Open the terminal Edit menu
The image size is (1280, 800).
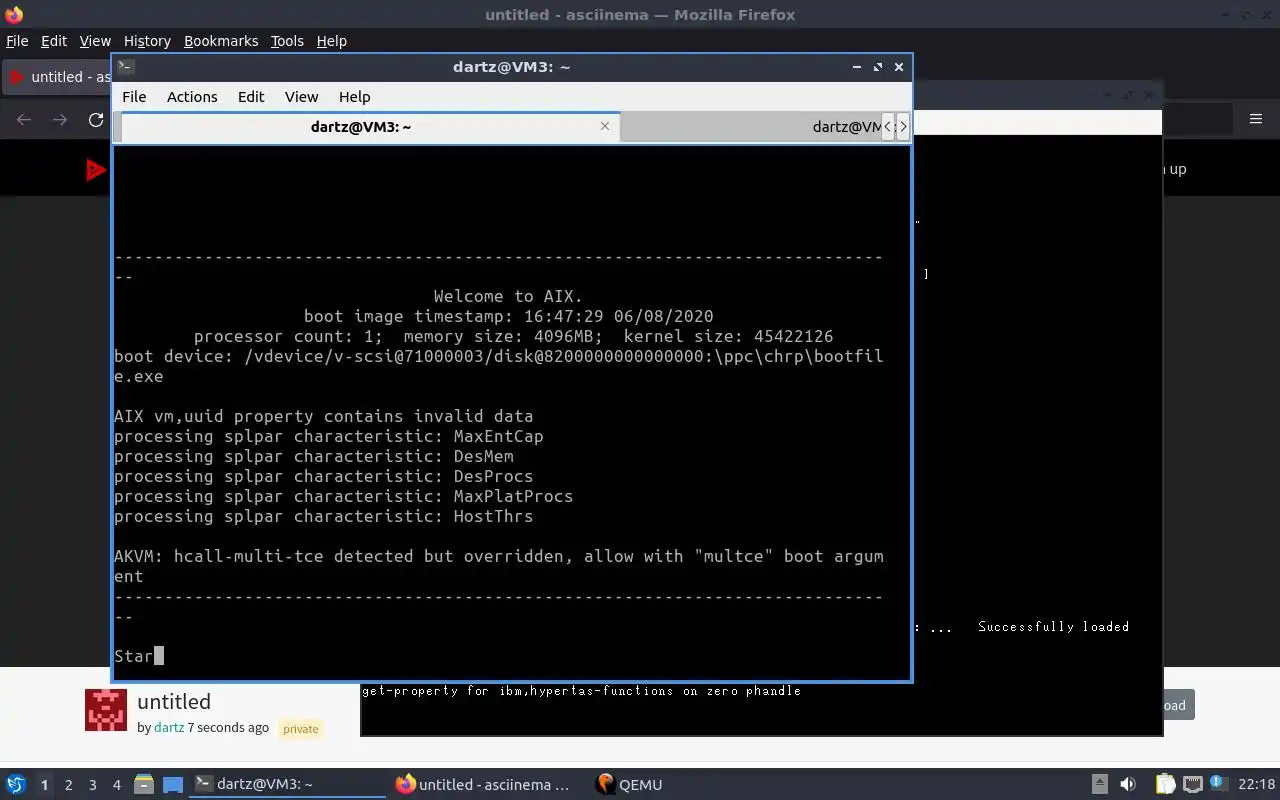tap(251, 97)
